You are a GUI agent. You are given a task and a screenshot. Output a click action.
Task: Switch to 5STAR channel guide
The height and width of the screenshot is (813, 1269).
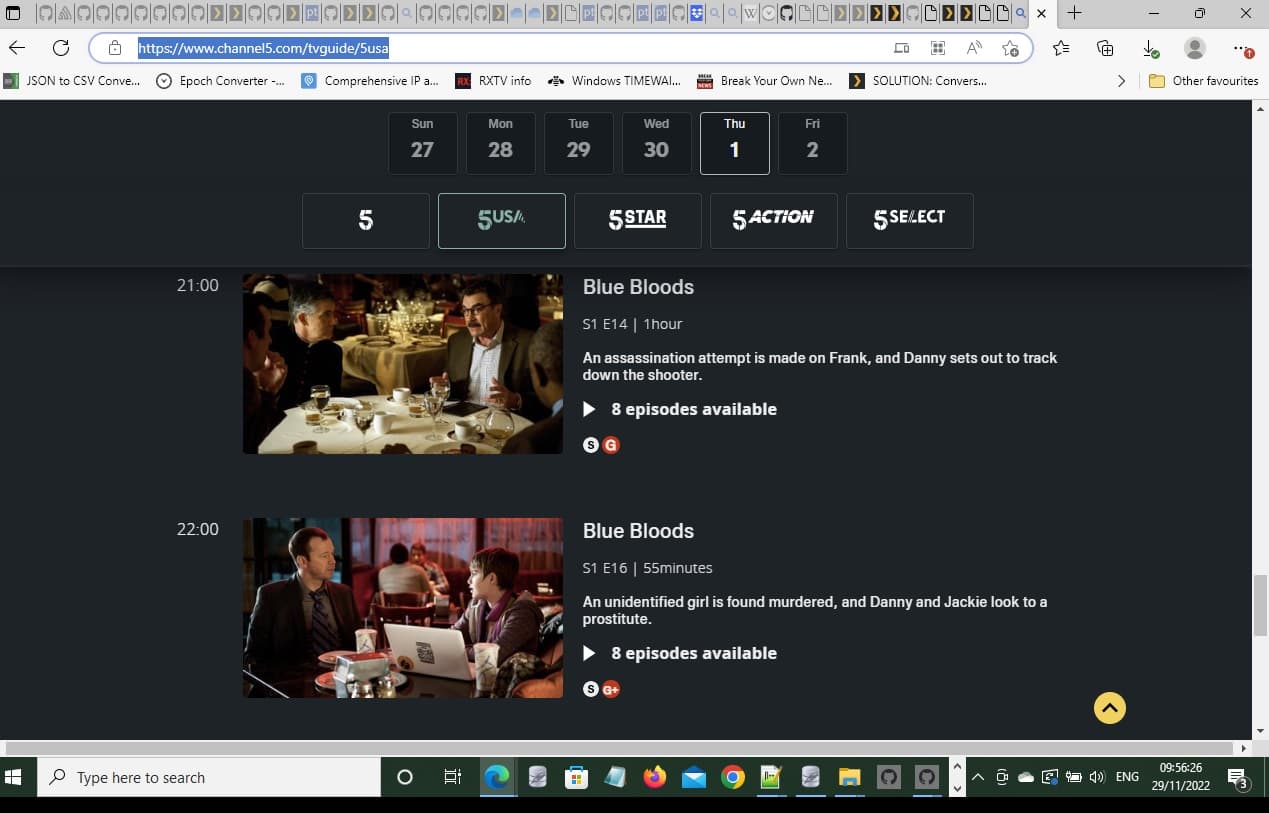(638, 220)
